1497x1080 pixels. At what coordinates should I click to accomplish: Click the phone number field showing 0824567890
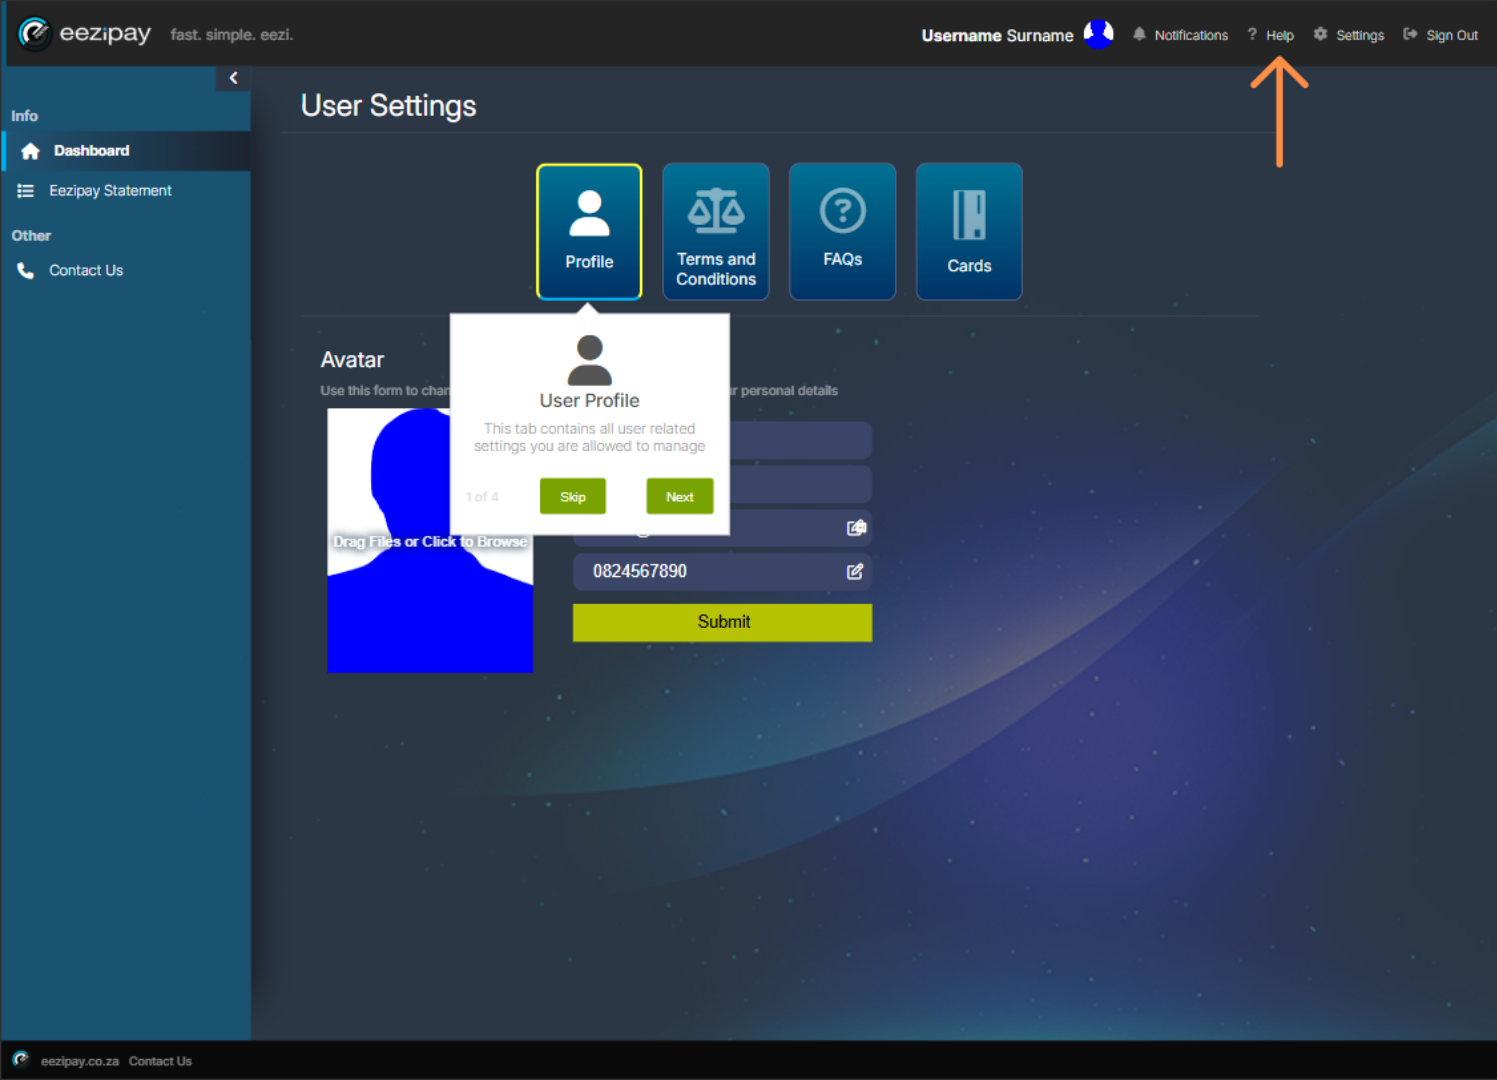pyautogui.click(x=722, y=571)
